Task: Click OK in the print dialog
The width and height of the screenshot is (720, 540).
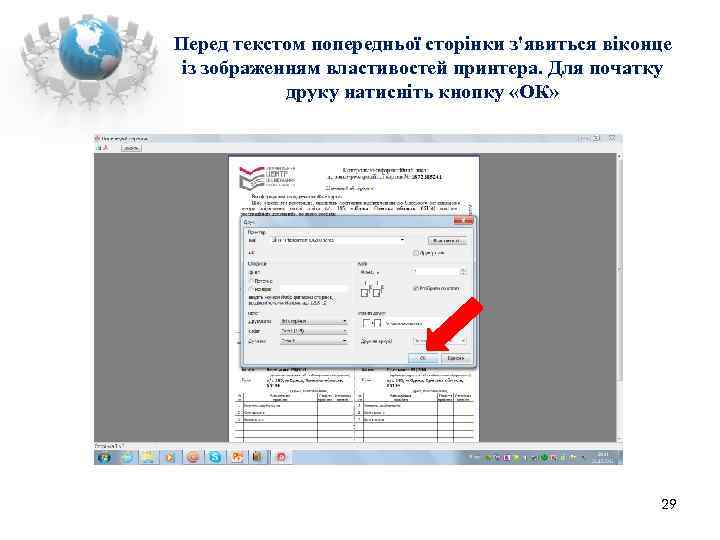Action: pos(423,358)
